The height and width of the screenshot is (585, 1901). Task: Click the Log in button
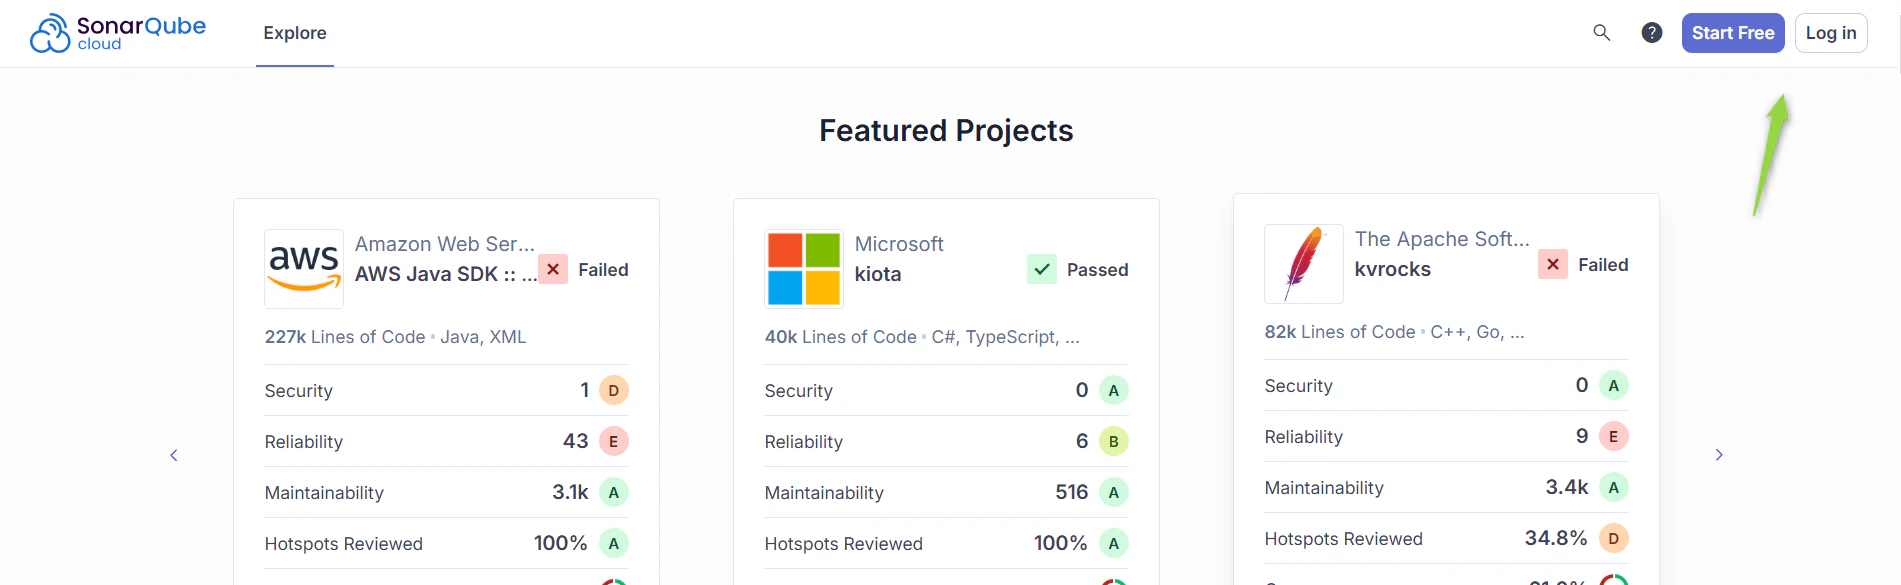pyautogui.click(x=1831, y=33)
